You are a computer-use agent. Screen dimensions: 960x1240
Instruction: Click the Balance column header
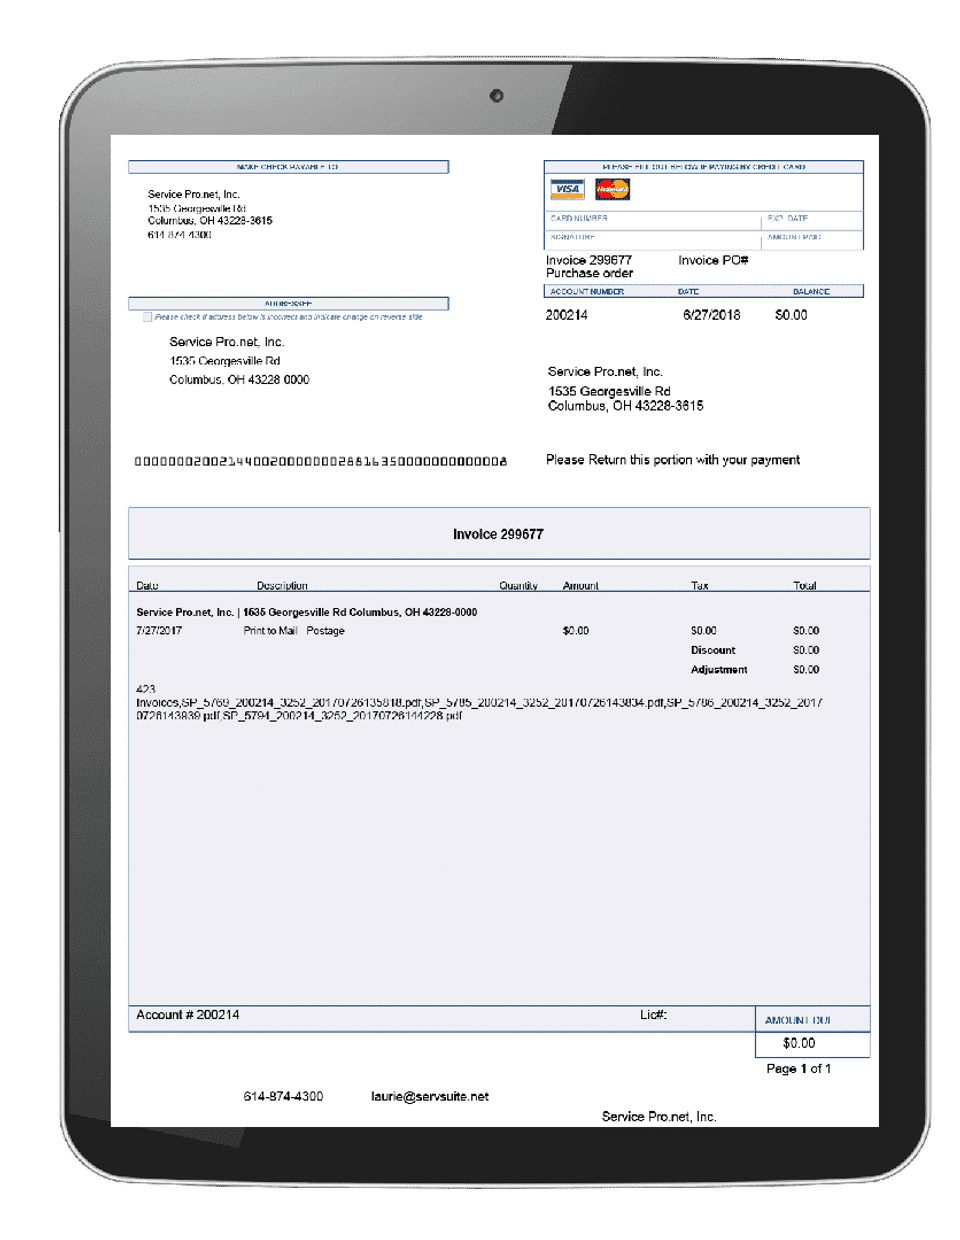(x=811, y=292)
